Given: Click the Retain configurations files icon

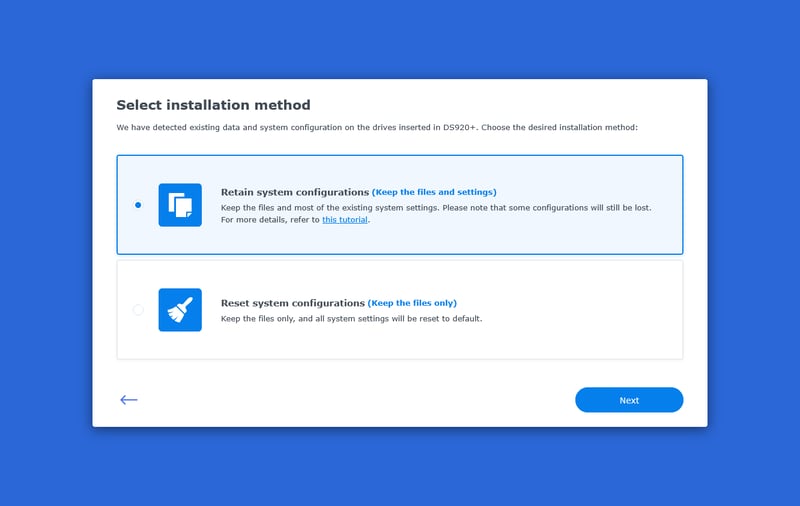Looking at the screenshot, I should (x=180, y=205).
